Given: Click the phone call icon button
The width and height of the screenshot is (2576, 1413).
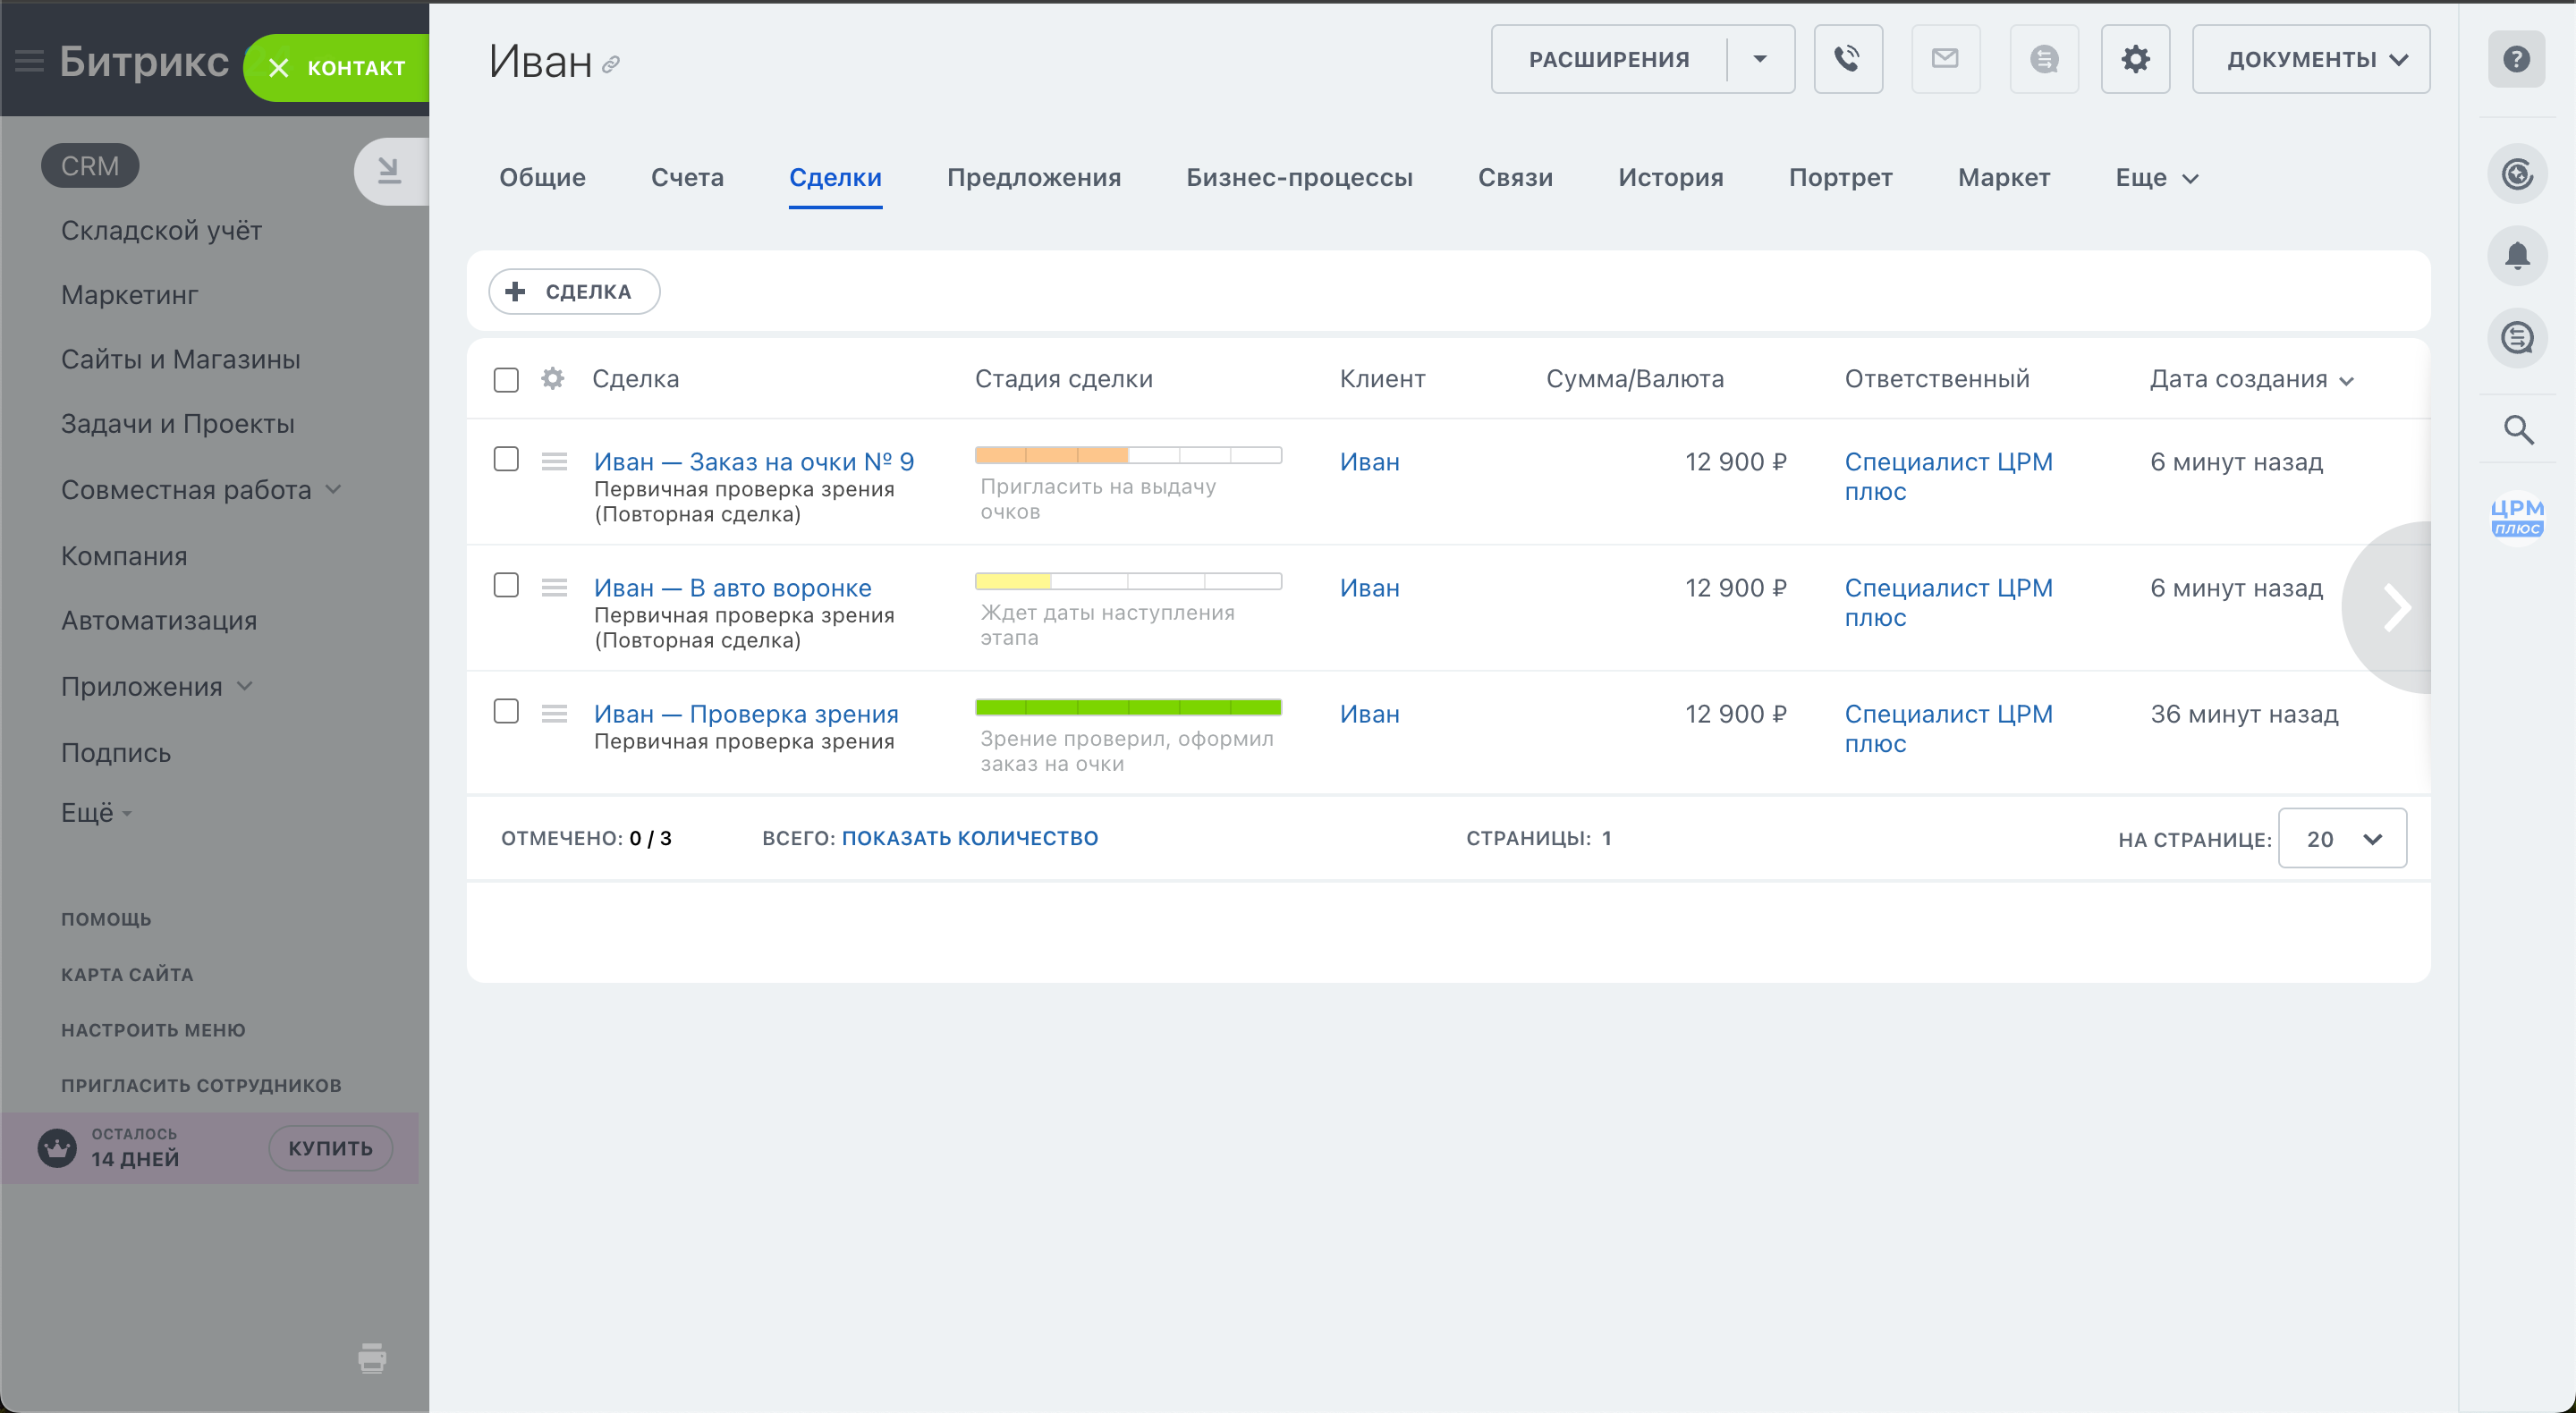Looking at the screenshot, I should (1847, 59).
